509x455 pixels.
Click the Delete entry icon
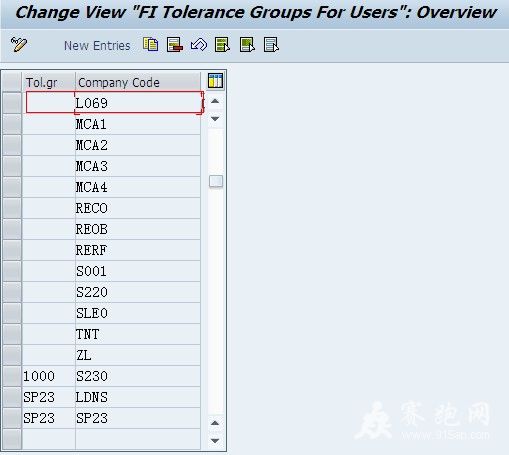tap(175, 45)
